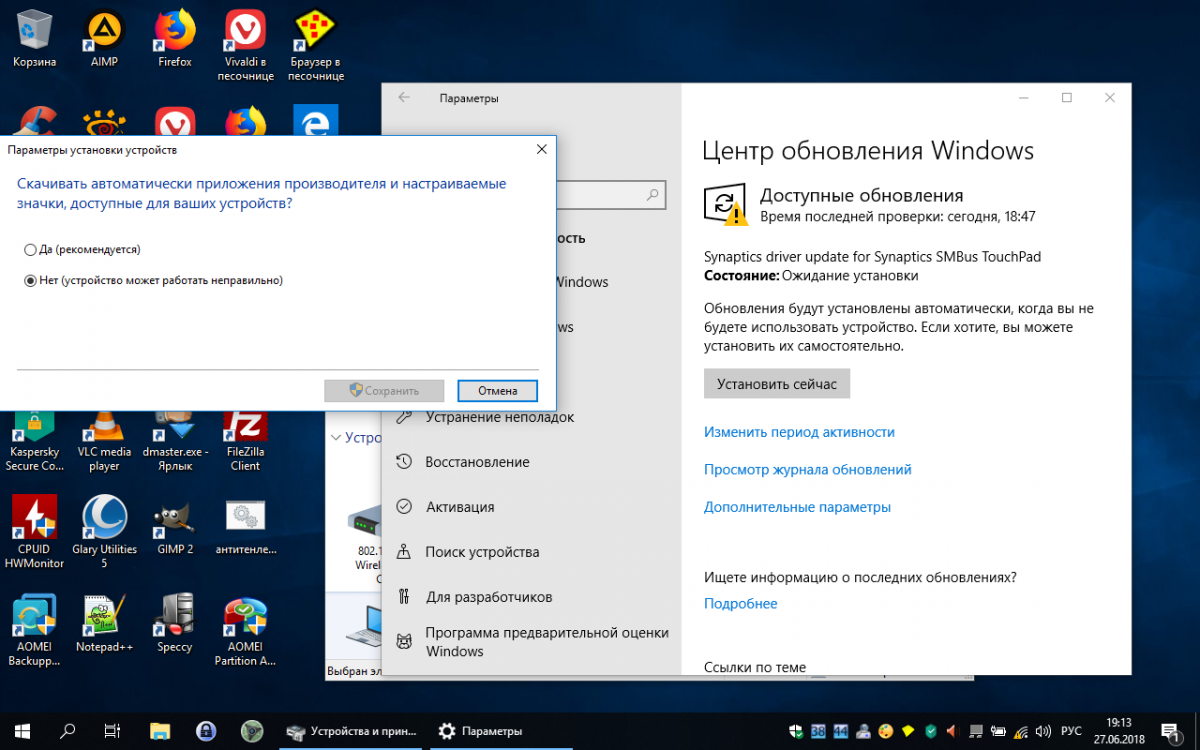
Task: Select the 'Да (рекомендуется)' radio option
Action: pyautogui.click(x=30, y=249)
